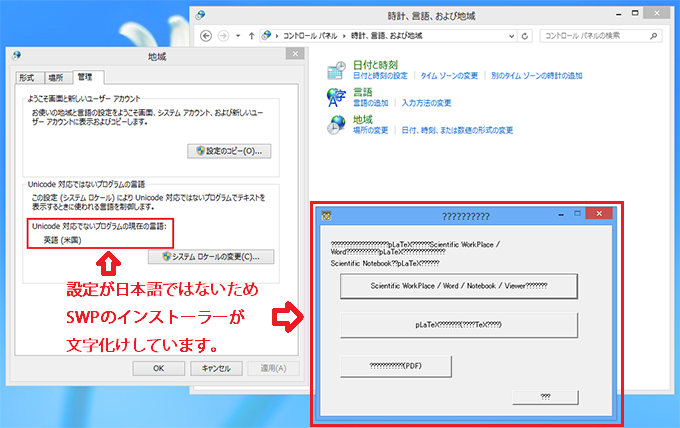This screenshot has height=428, width=680.
Task: Close the 地域 dialog
Action: click(x=295, y=54)
